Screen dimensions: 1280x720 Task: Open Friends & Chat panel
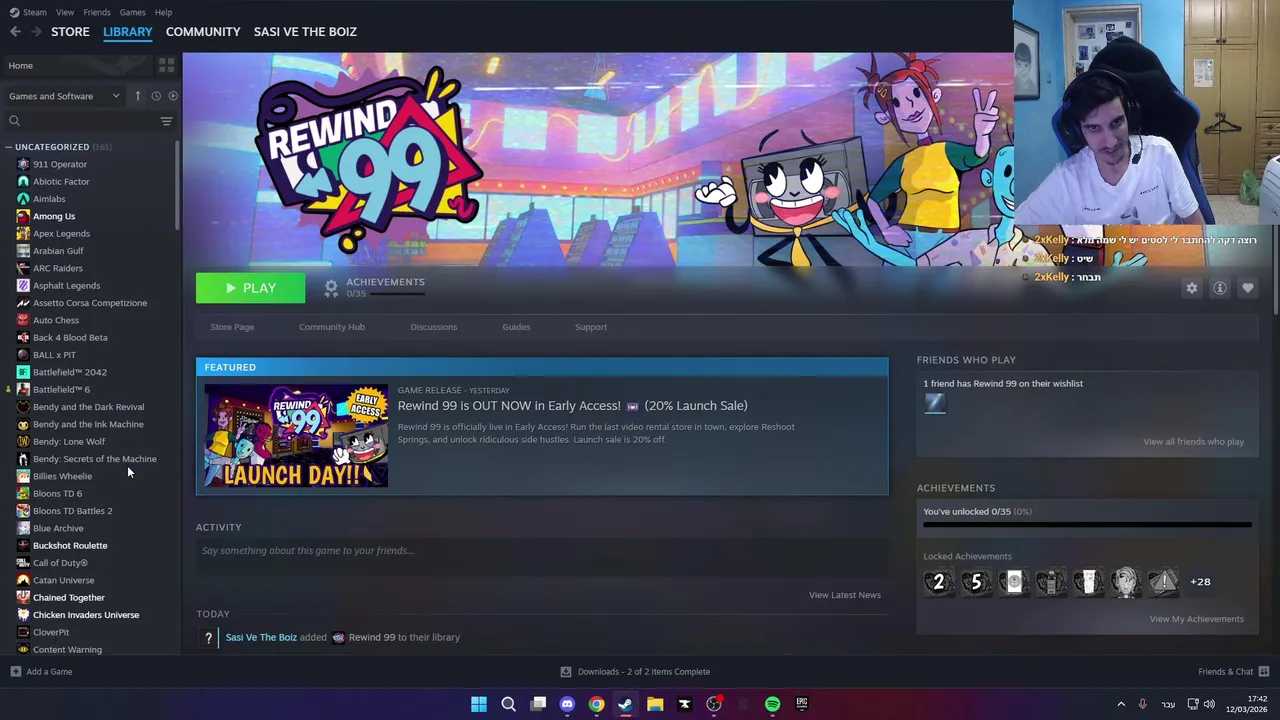click(x=1233, y=671)
